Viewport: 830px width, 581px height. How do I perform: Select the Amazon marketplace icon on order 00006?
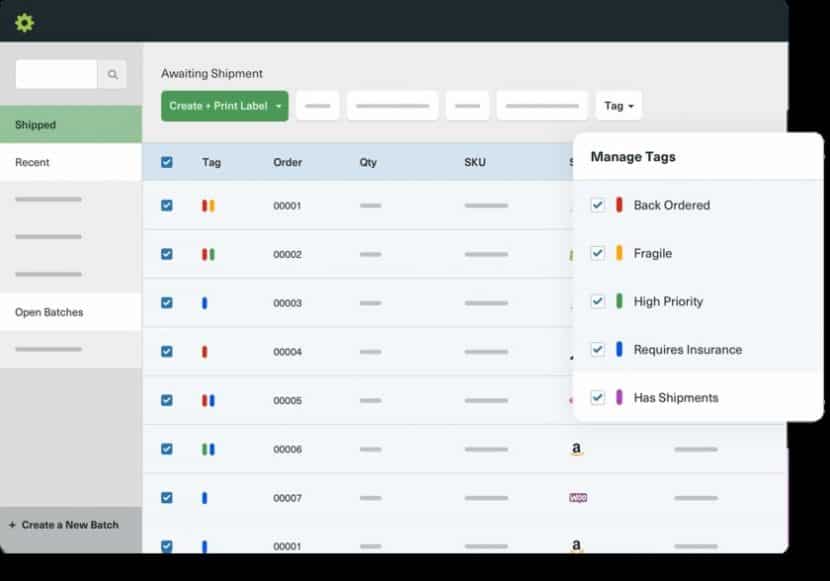(576, 449)
